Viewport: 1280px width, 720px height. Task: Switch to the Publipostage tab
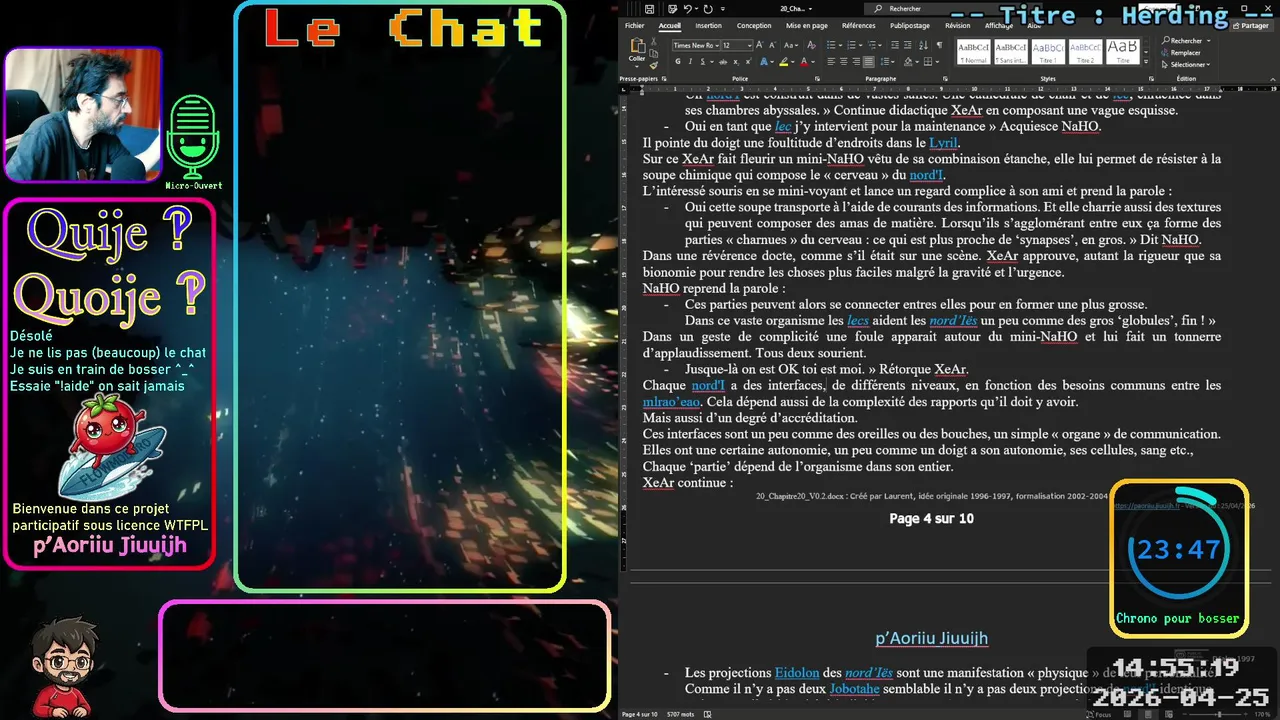point(910,25)
